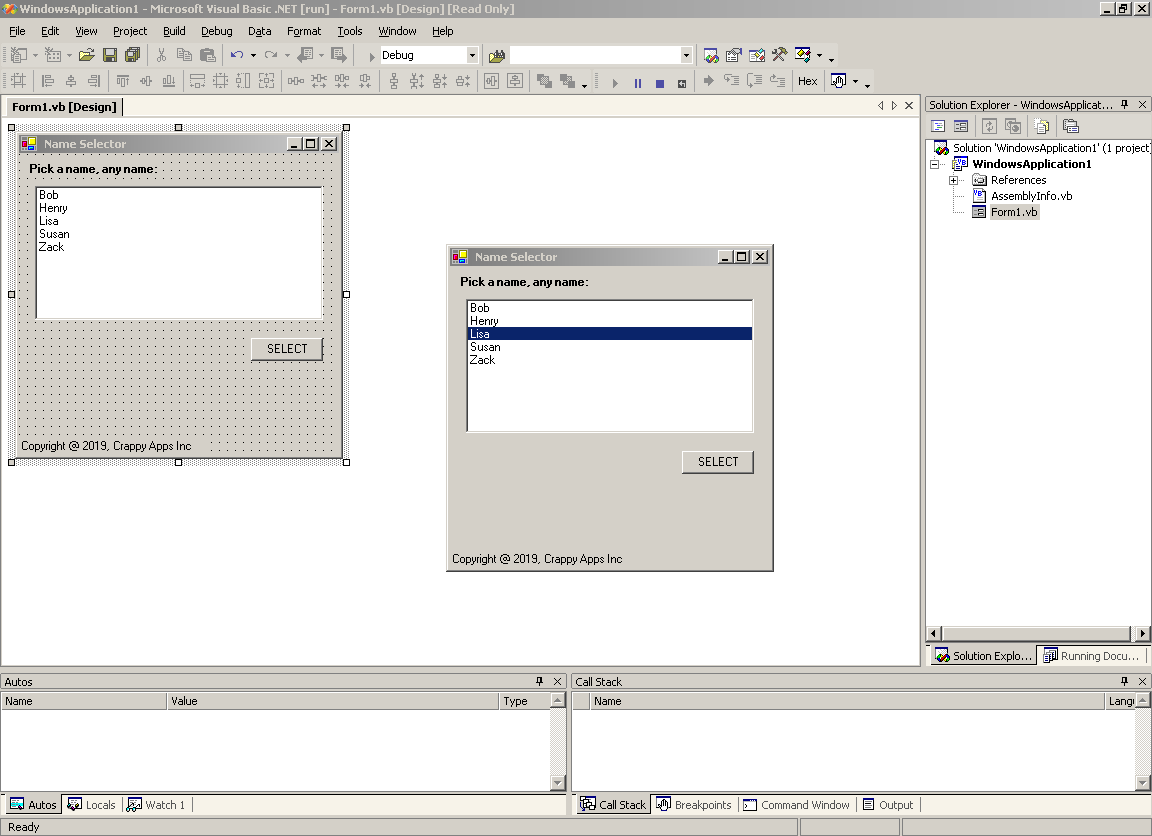Screen dimensions: 1152x836
Task: Open the Toolbox hammer-and-wrench icon
Action: (x=780, y=55)
